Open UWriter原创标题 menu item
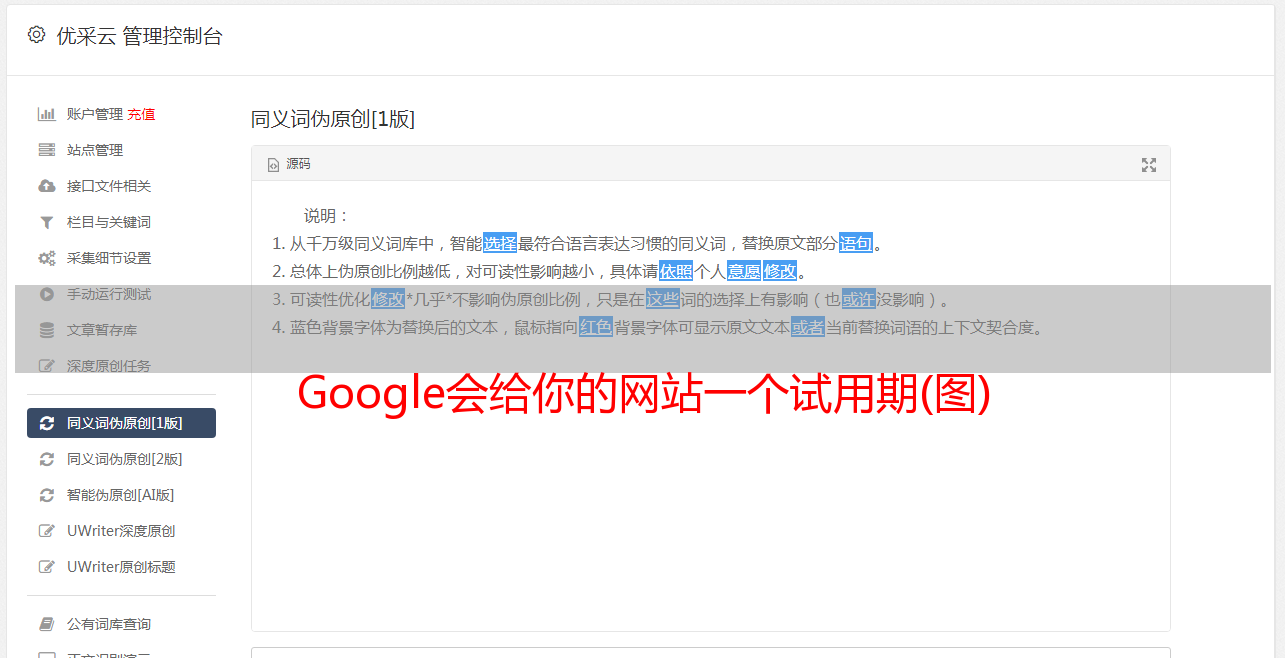1285x658 pixels. click(121, 567)
